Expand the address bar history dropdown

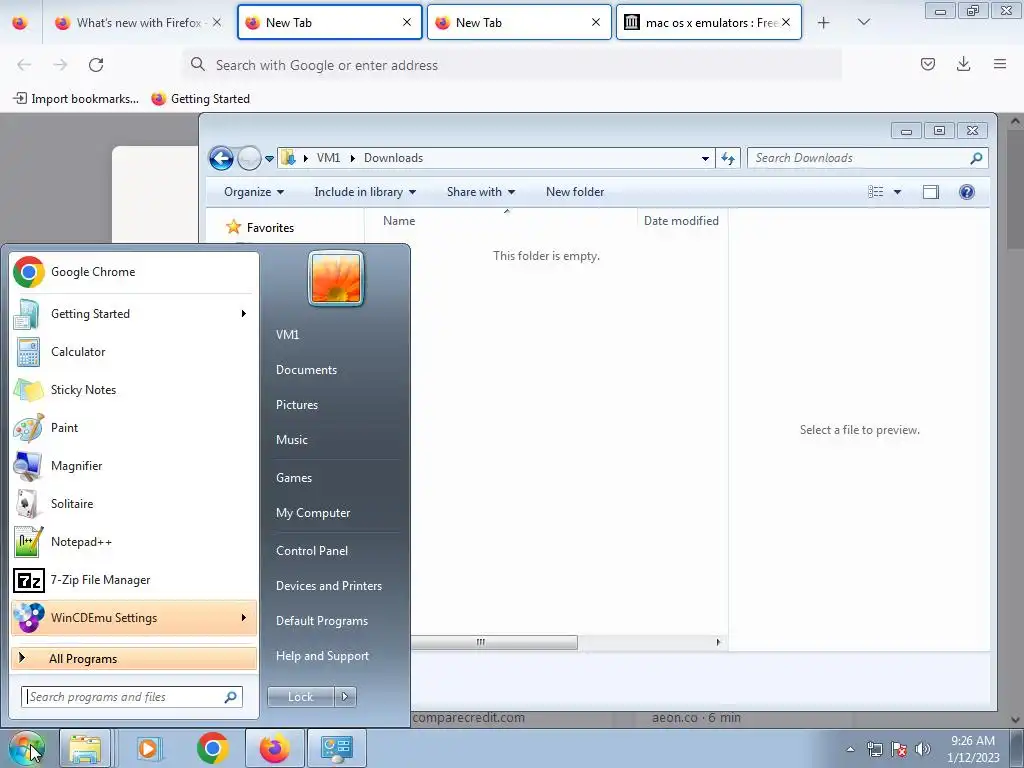(x=705, y=158)
